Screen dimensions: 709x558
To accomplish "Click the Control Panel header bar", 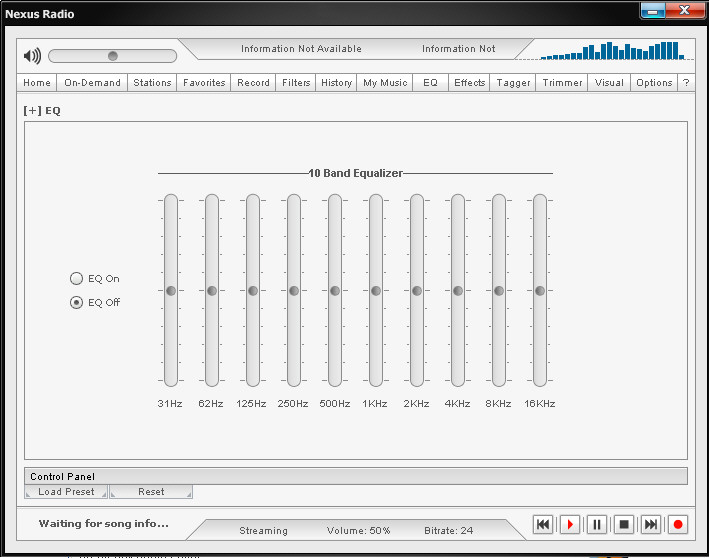I will (356, 476).
